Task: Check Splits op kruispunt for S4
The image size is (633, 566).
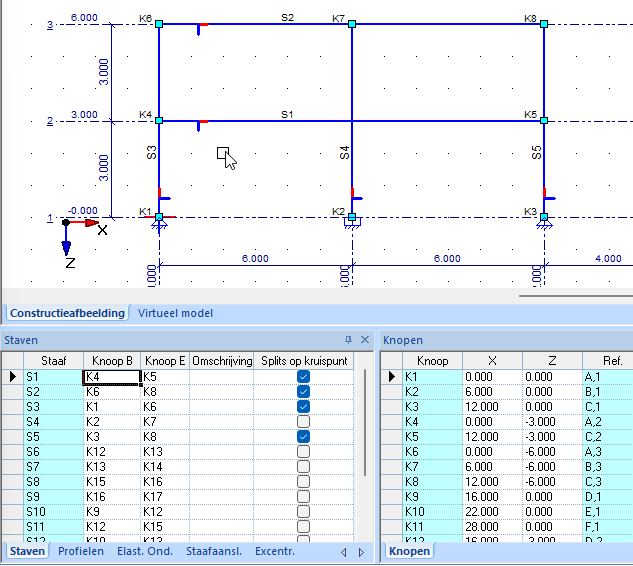Action: pos(303,421)
